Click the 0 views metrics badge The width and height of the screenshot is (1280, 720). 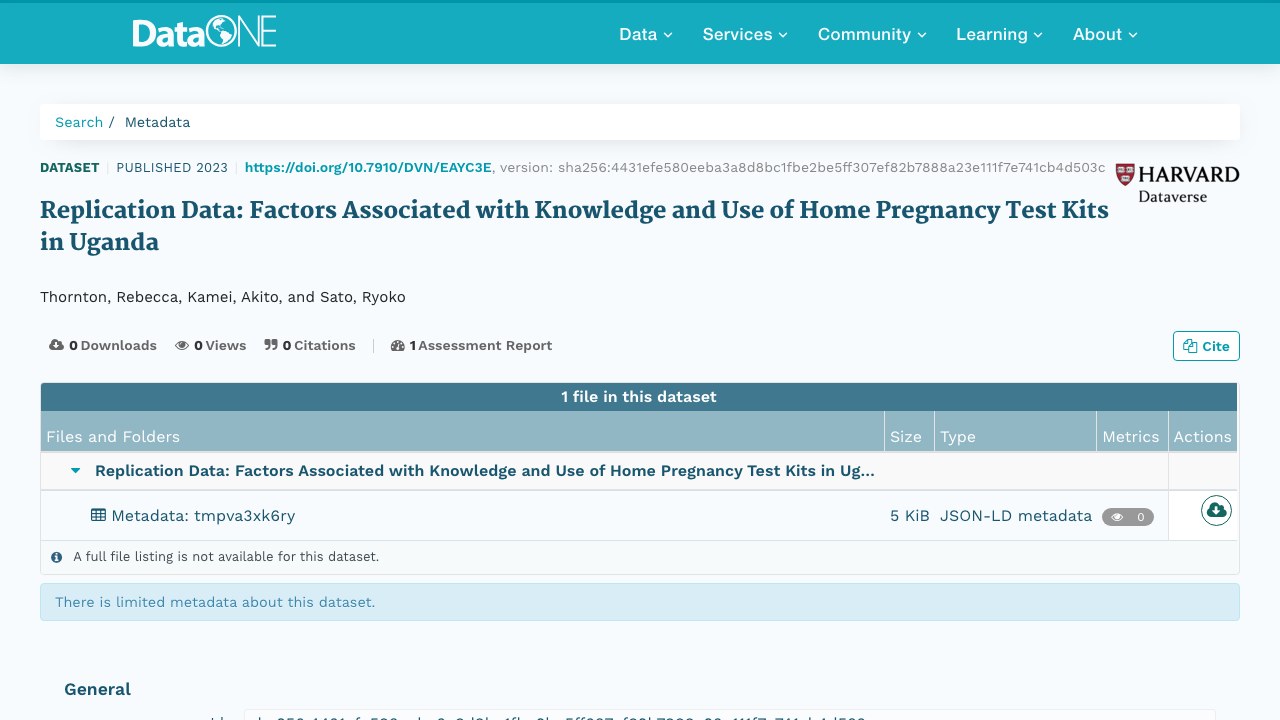point(1128,517)
